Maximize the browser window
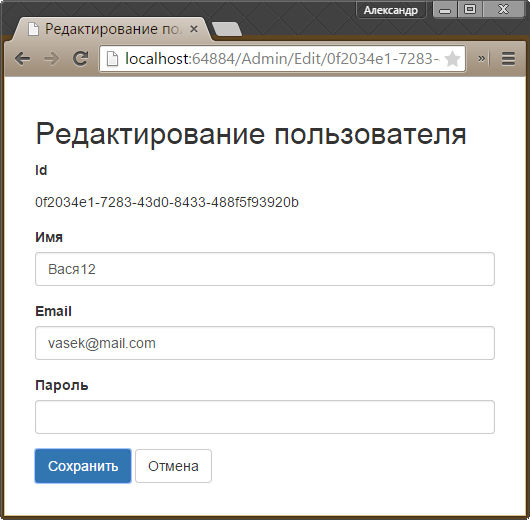The width and height of the screenshot is (530, 520). coord(470,9)
